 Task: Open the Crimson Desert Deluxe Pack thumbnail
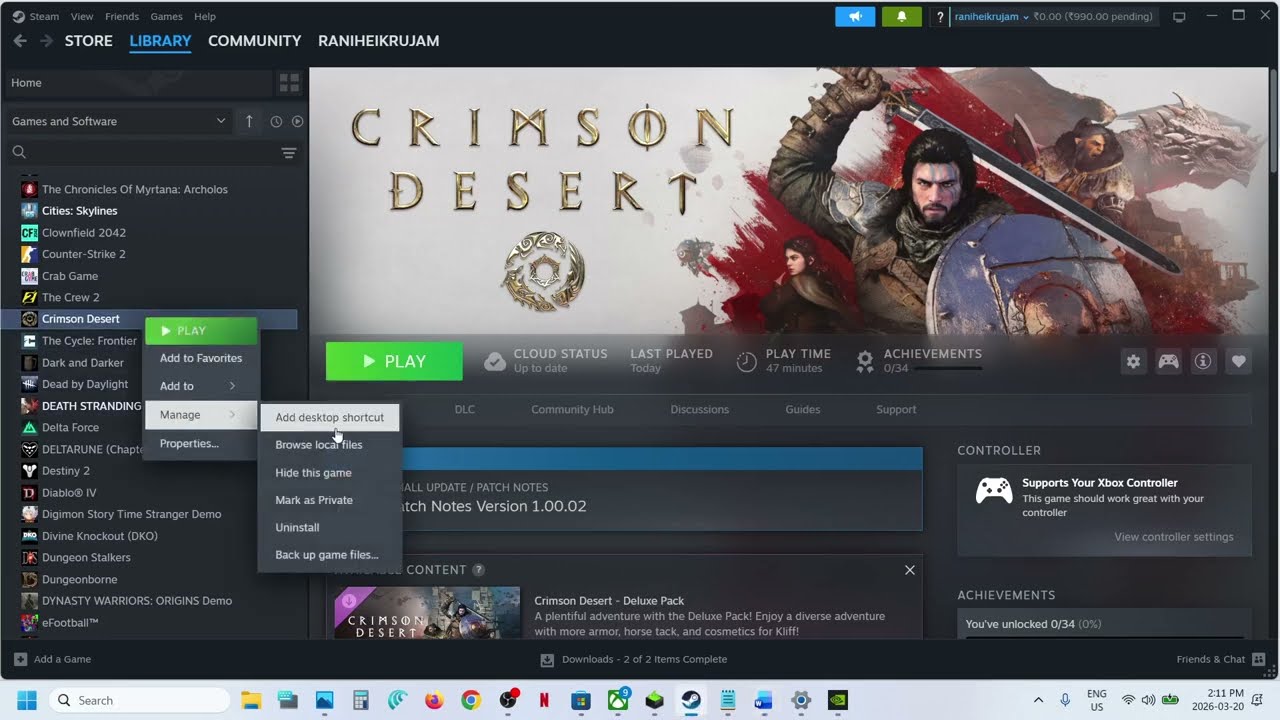427,613
